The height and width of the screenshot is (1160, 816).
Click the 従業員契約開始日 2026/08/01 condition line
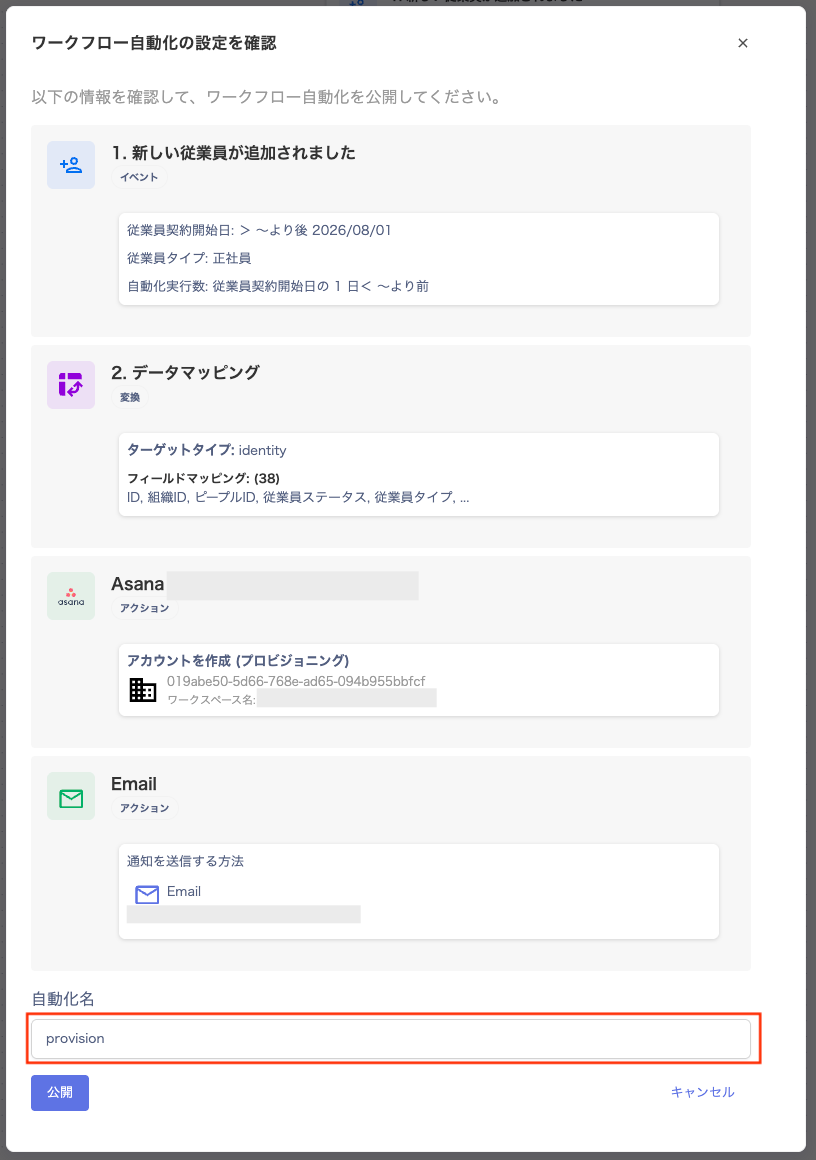tap(259, 230)
